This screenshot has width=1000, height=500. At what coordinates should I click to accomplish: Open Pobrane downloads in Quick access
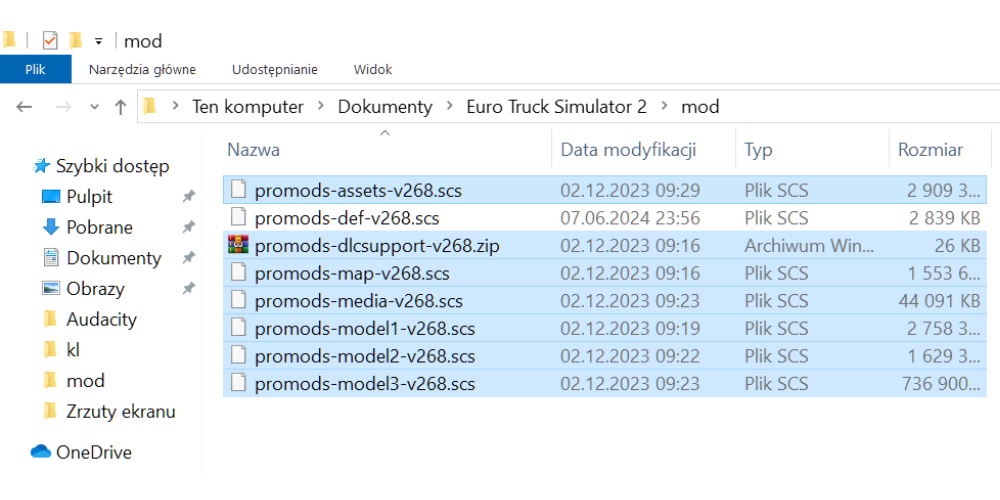point(99,227)
